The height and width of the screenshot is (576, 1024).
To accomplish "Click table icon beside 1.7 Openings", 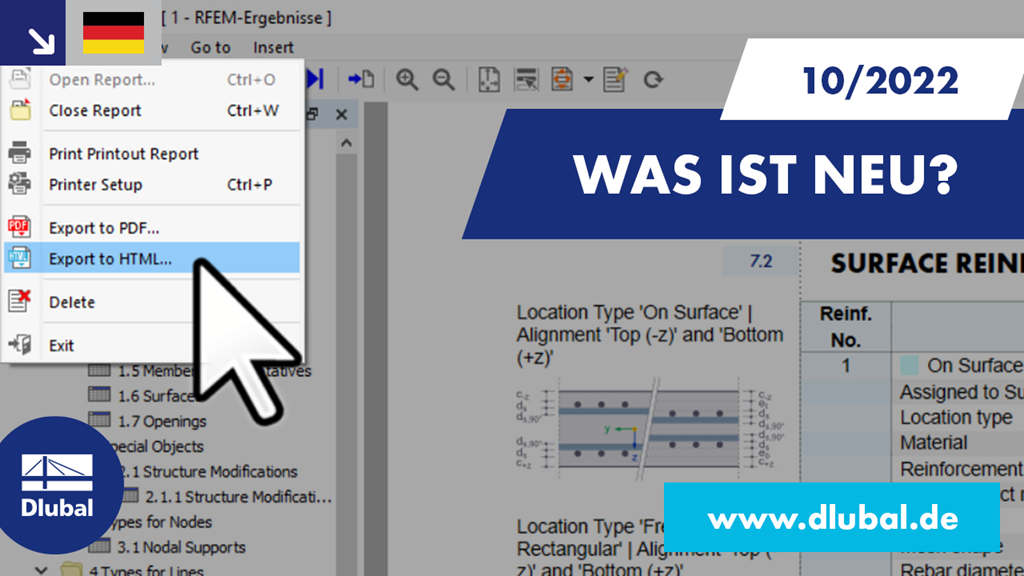I will tap(99, 420).
